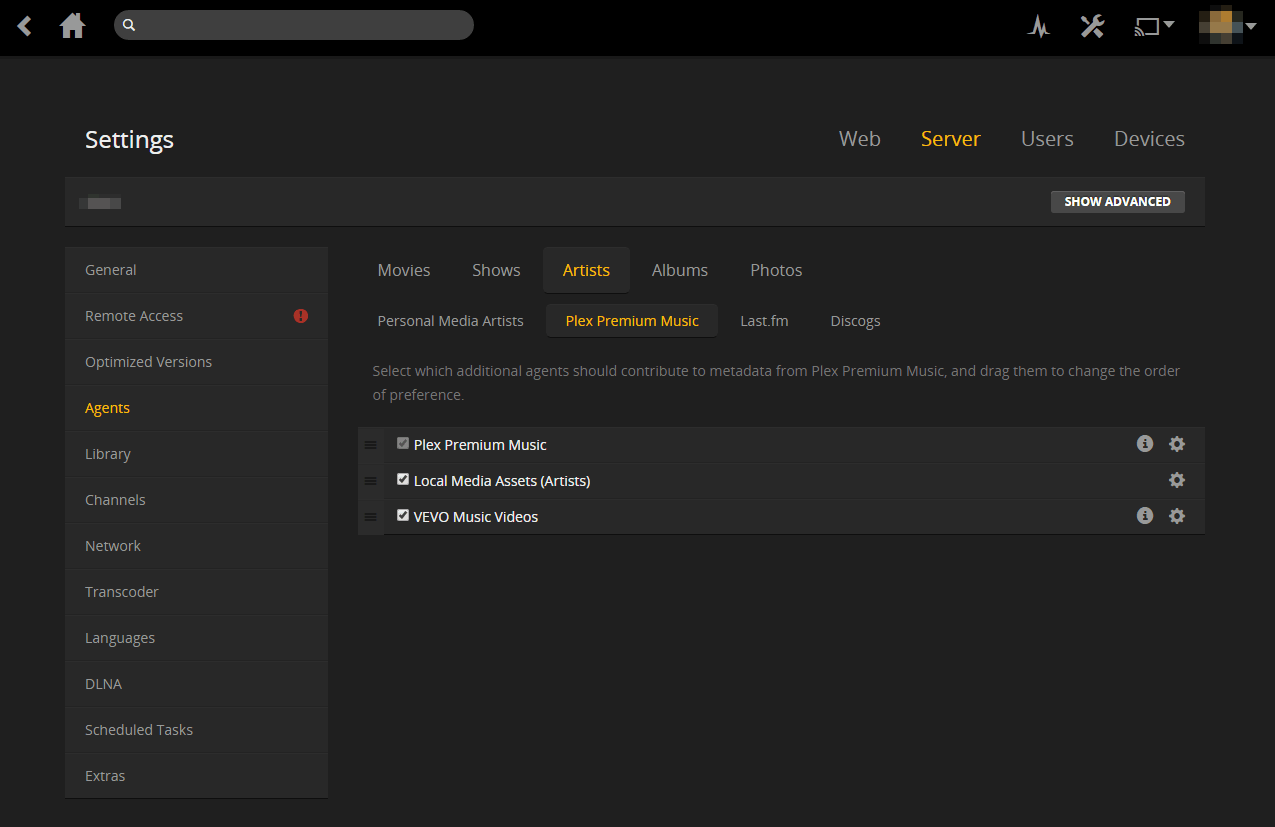Click the blurred server name label
Viewport: 1275px width, 827px height.
click(100, 203)
